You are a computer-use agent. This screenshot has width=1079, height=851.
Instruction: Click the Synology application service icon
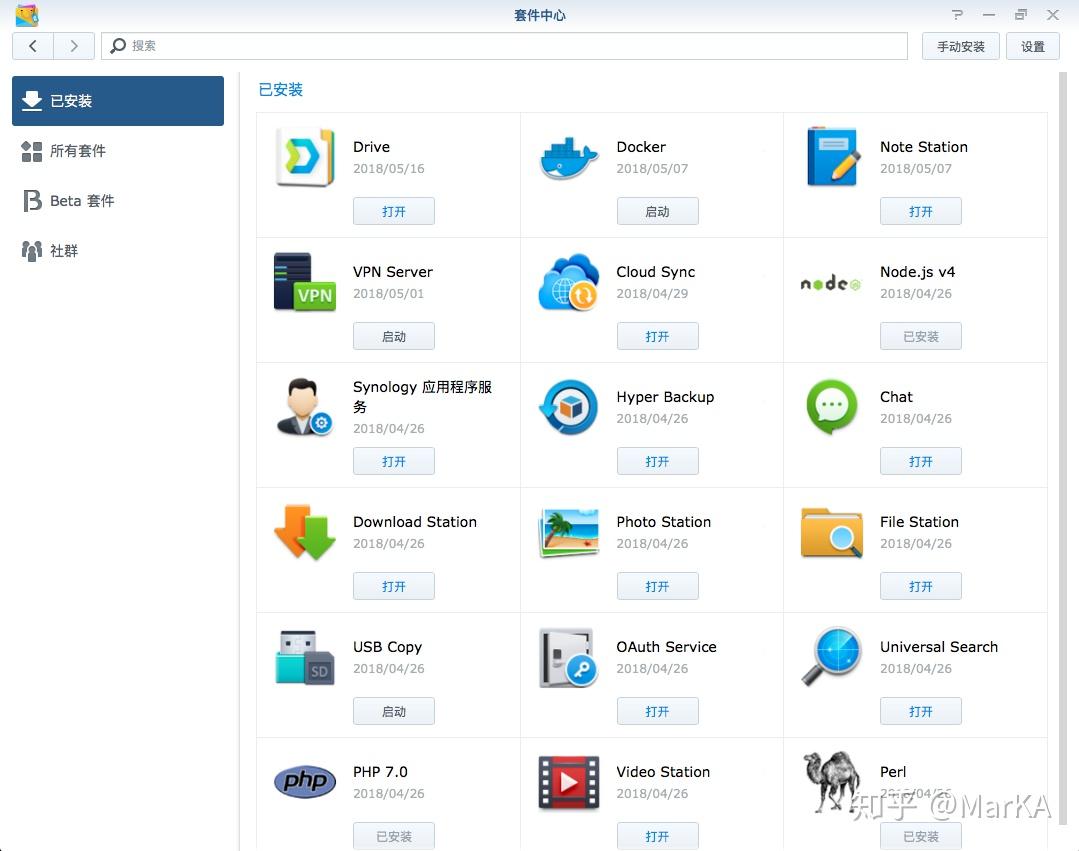point(304,407)
